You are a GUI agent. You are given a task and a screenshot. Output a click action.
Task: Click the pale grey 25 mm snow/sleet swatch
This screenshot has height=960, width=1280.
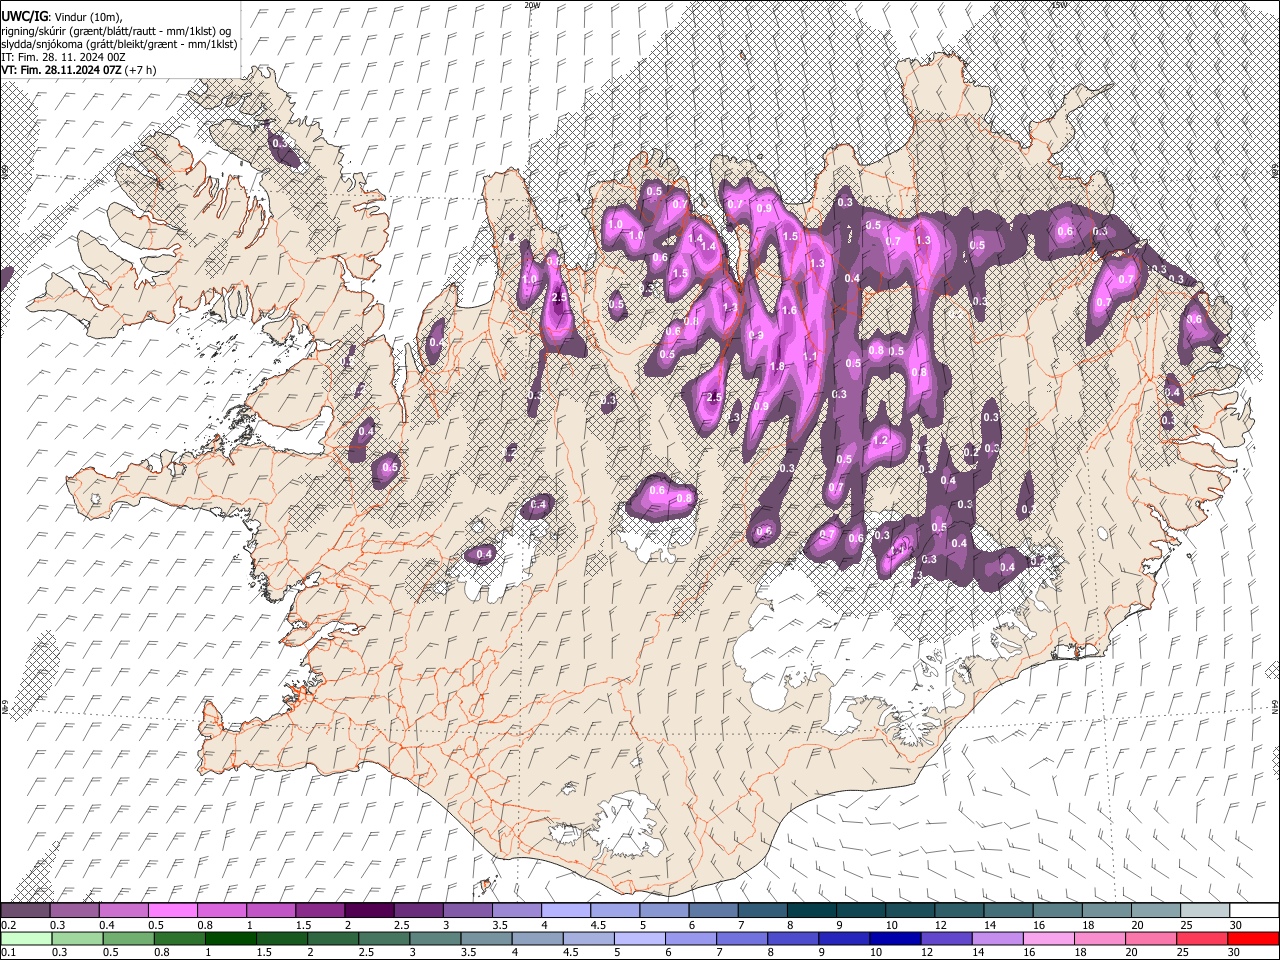(1204, 911)
